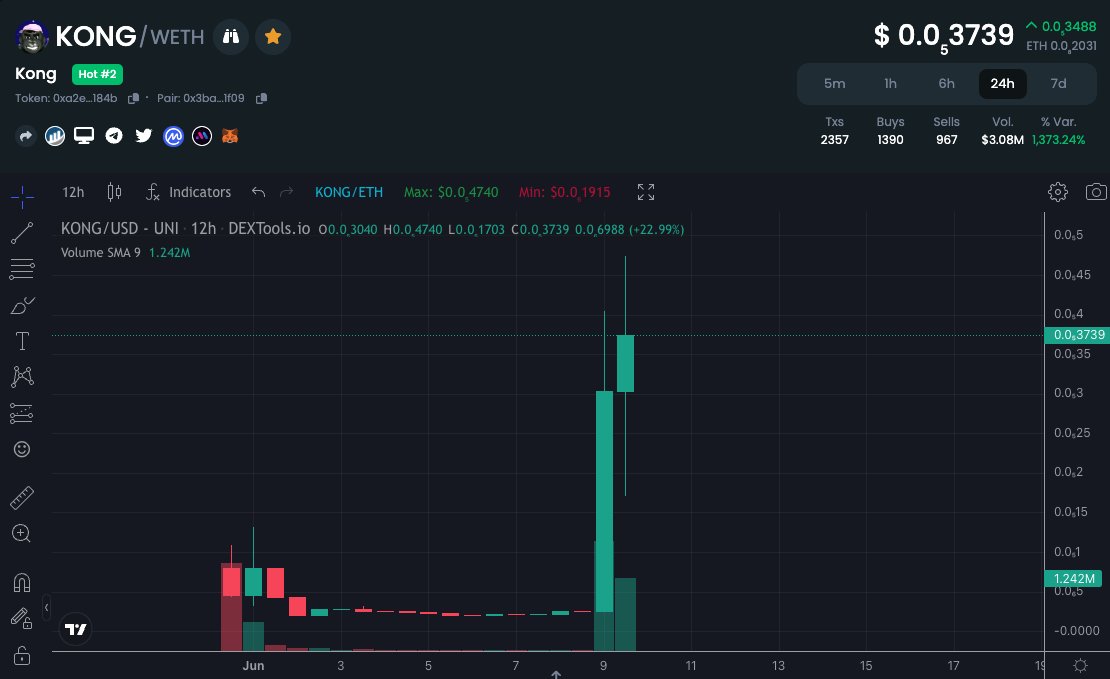Click the Txs 2357 stat
This screenshot has width=1110, height=679.
point(835,131)
